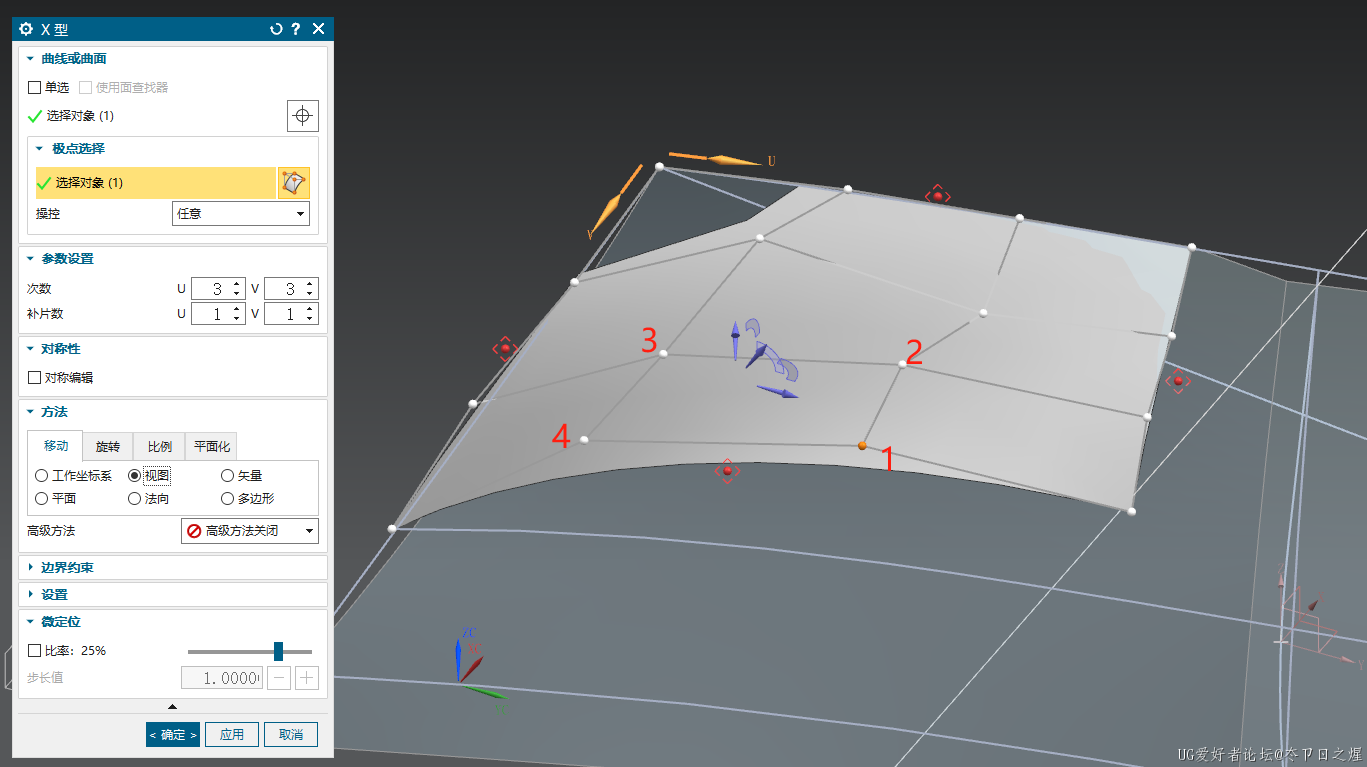The width and height of the screenshot is (1367, 767).
Task: Click the 应用 button
Action: (232, 734)
